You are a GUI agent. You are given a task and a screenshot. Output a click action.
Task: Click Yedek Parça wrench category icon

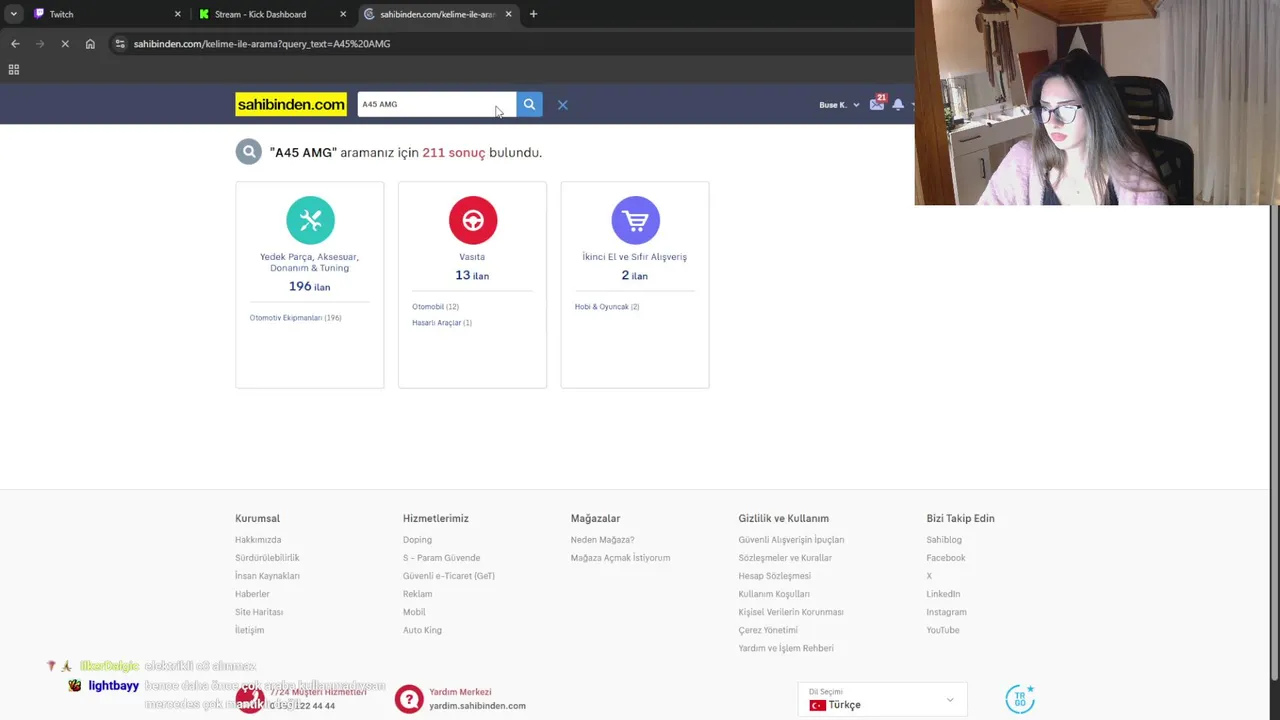(x=310, y=220)
